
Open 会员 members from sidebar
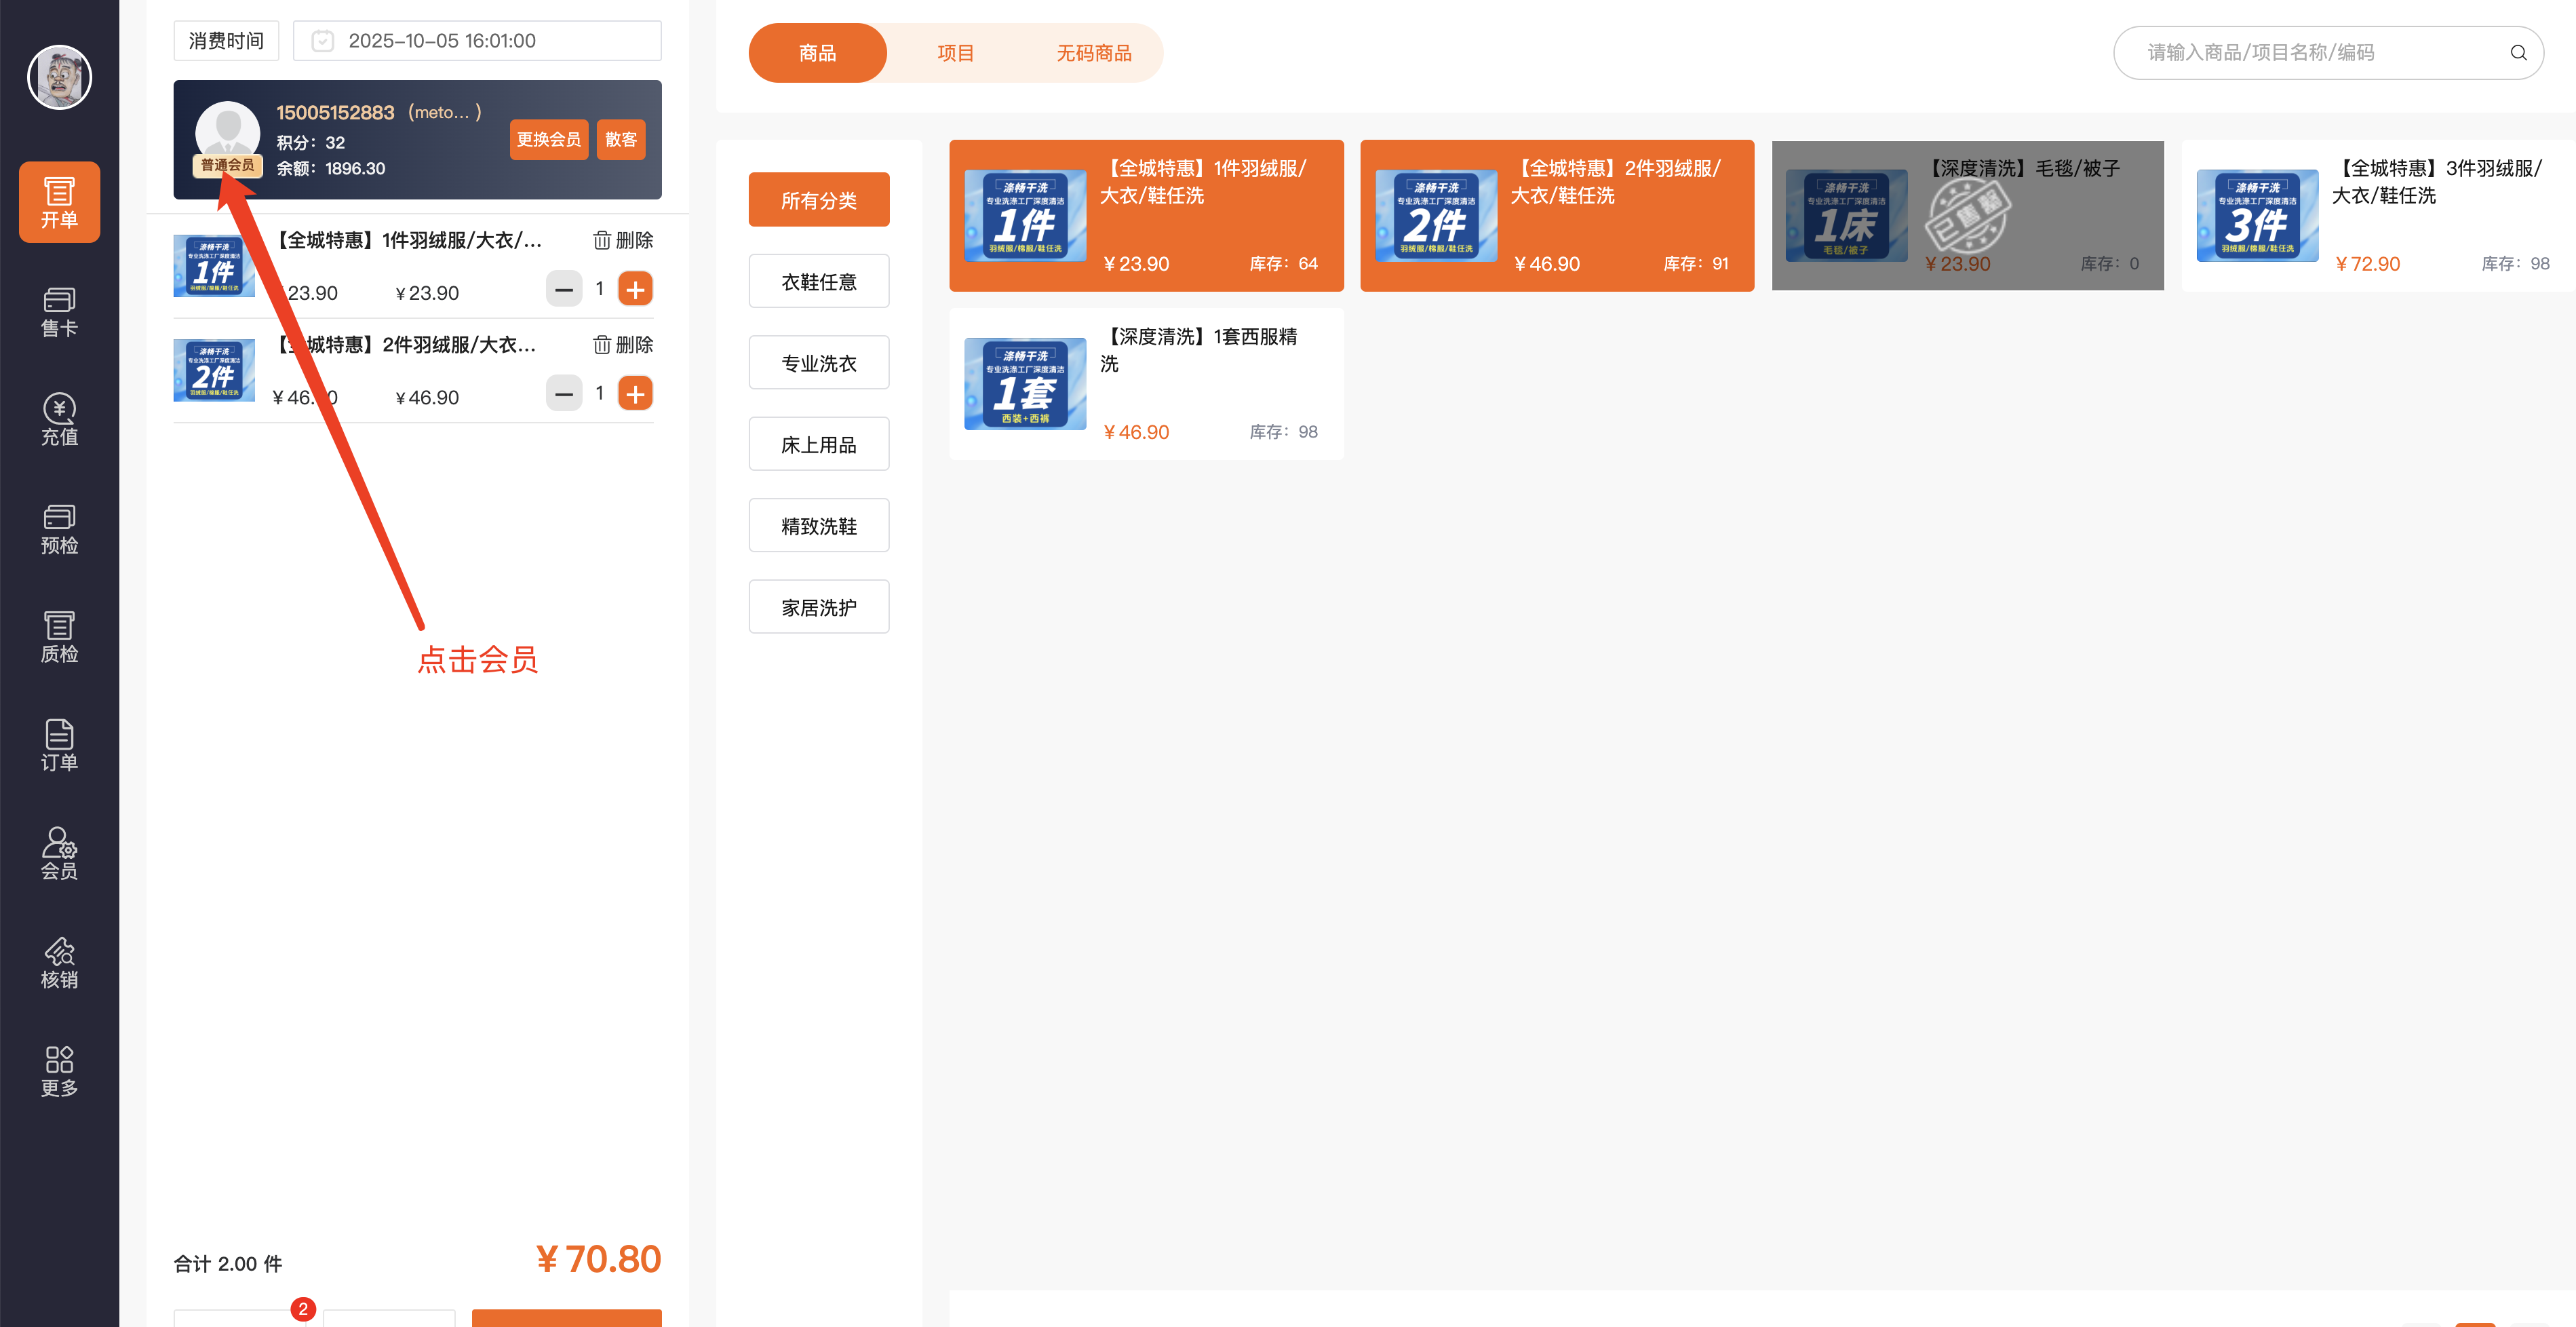point(59,853)
